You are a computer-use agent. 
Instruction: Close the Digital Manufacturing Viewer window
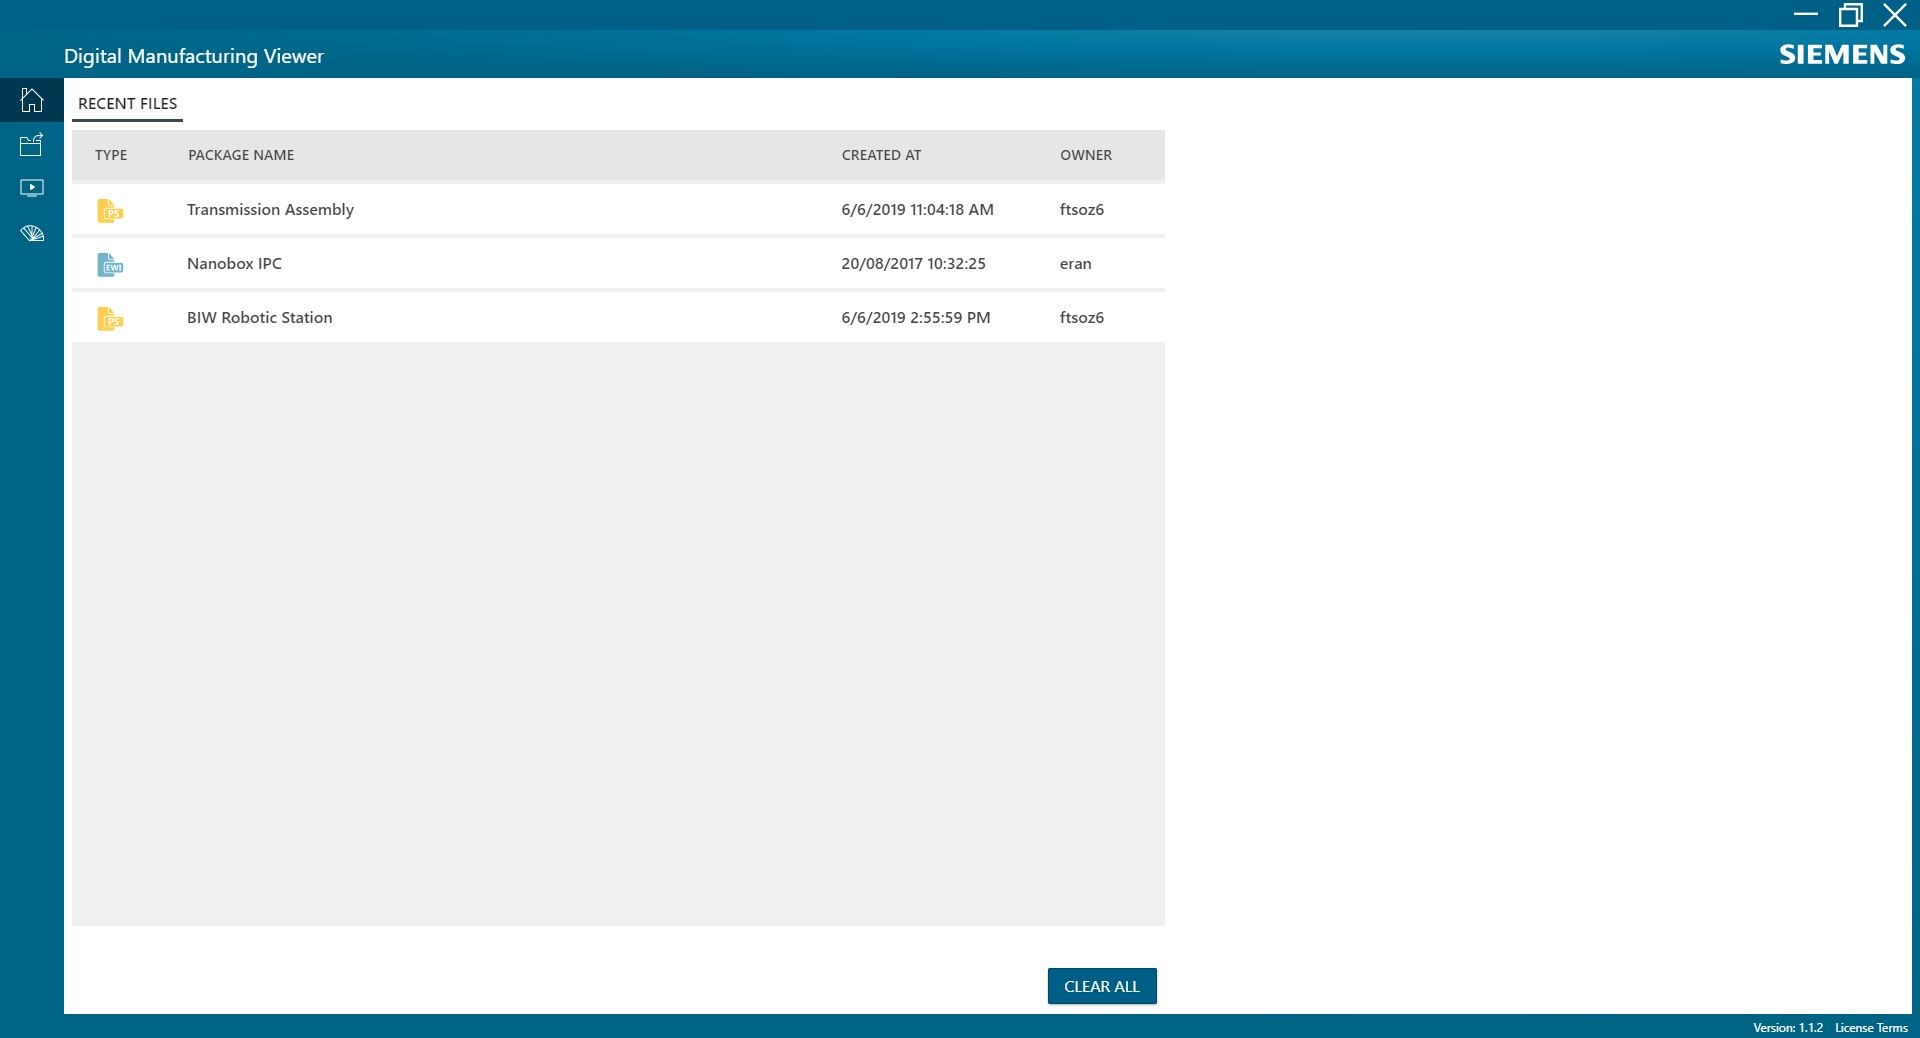point(1894,14)
